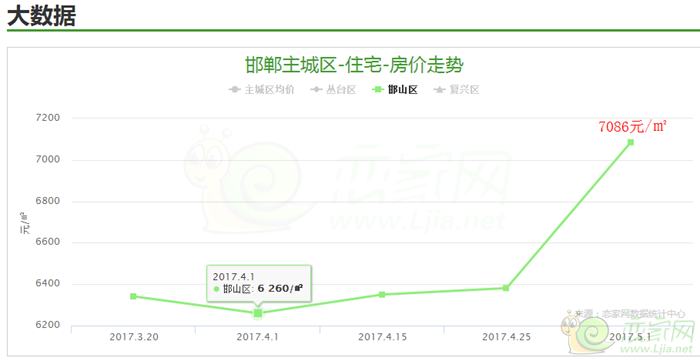
Task: Click the tooltip showing 邯山区: 6 260/㎡
Action: click(x=259, y=283)
